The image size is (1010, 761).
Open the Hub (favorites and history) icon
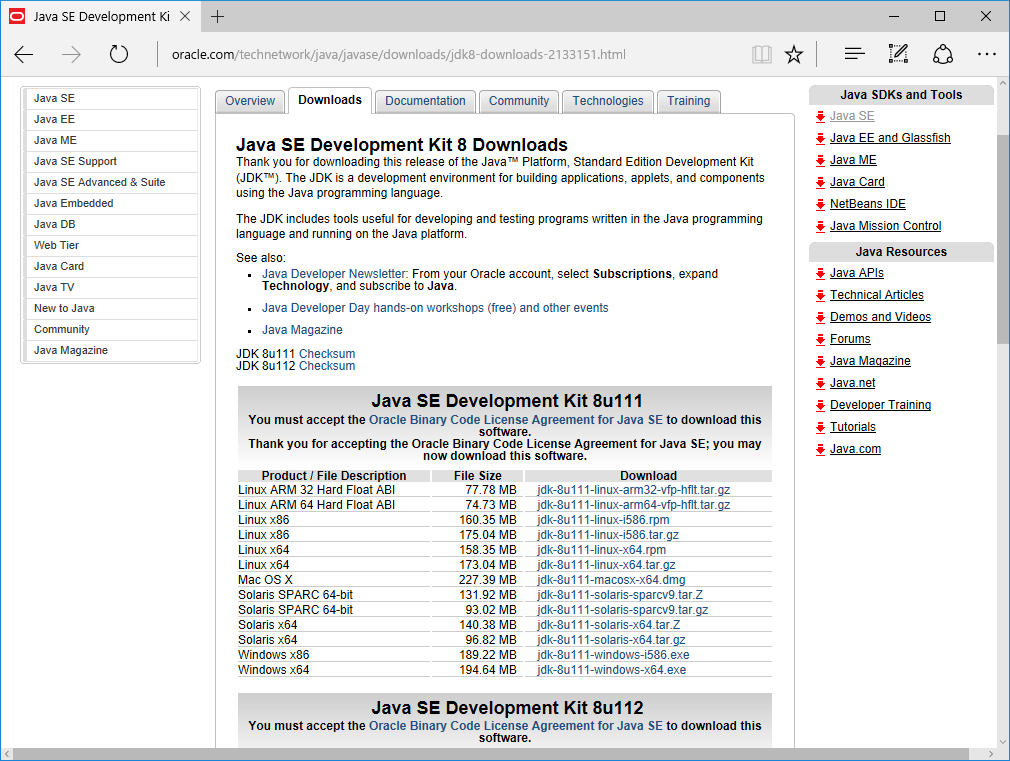coord(854,54)
